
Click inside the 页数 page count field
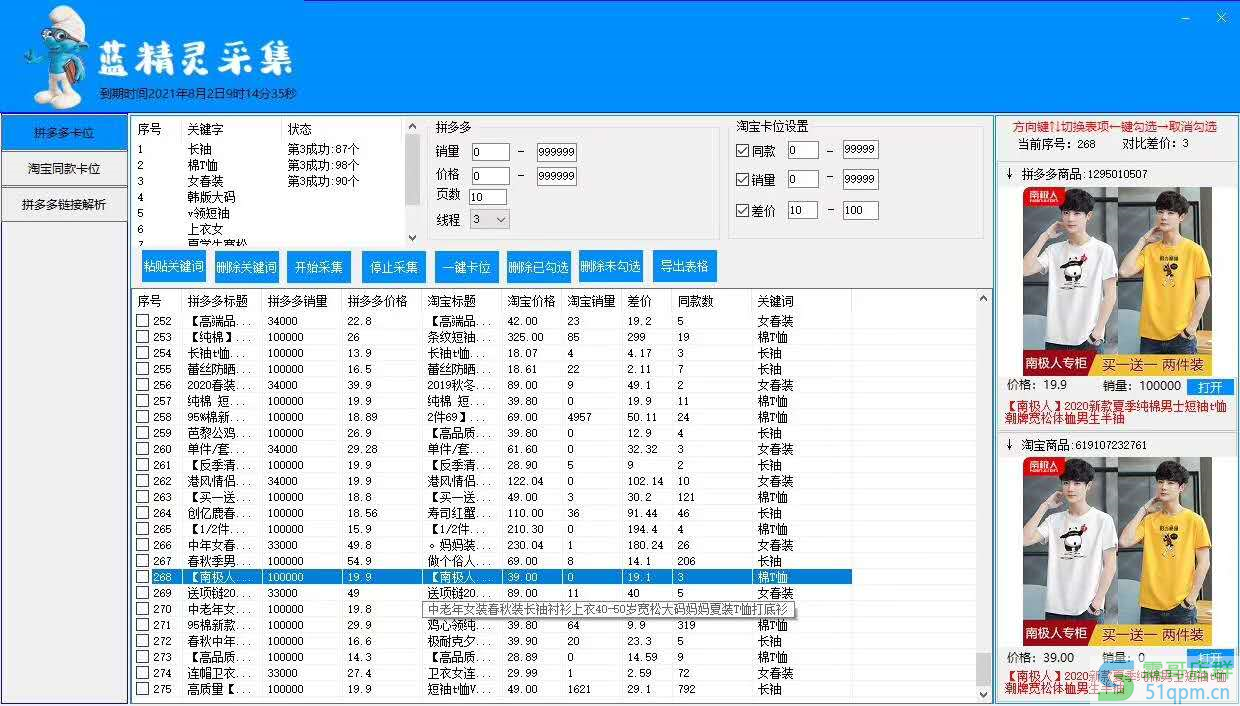click(x=487, y=196)
